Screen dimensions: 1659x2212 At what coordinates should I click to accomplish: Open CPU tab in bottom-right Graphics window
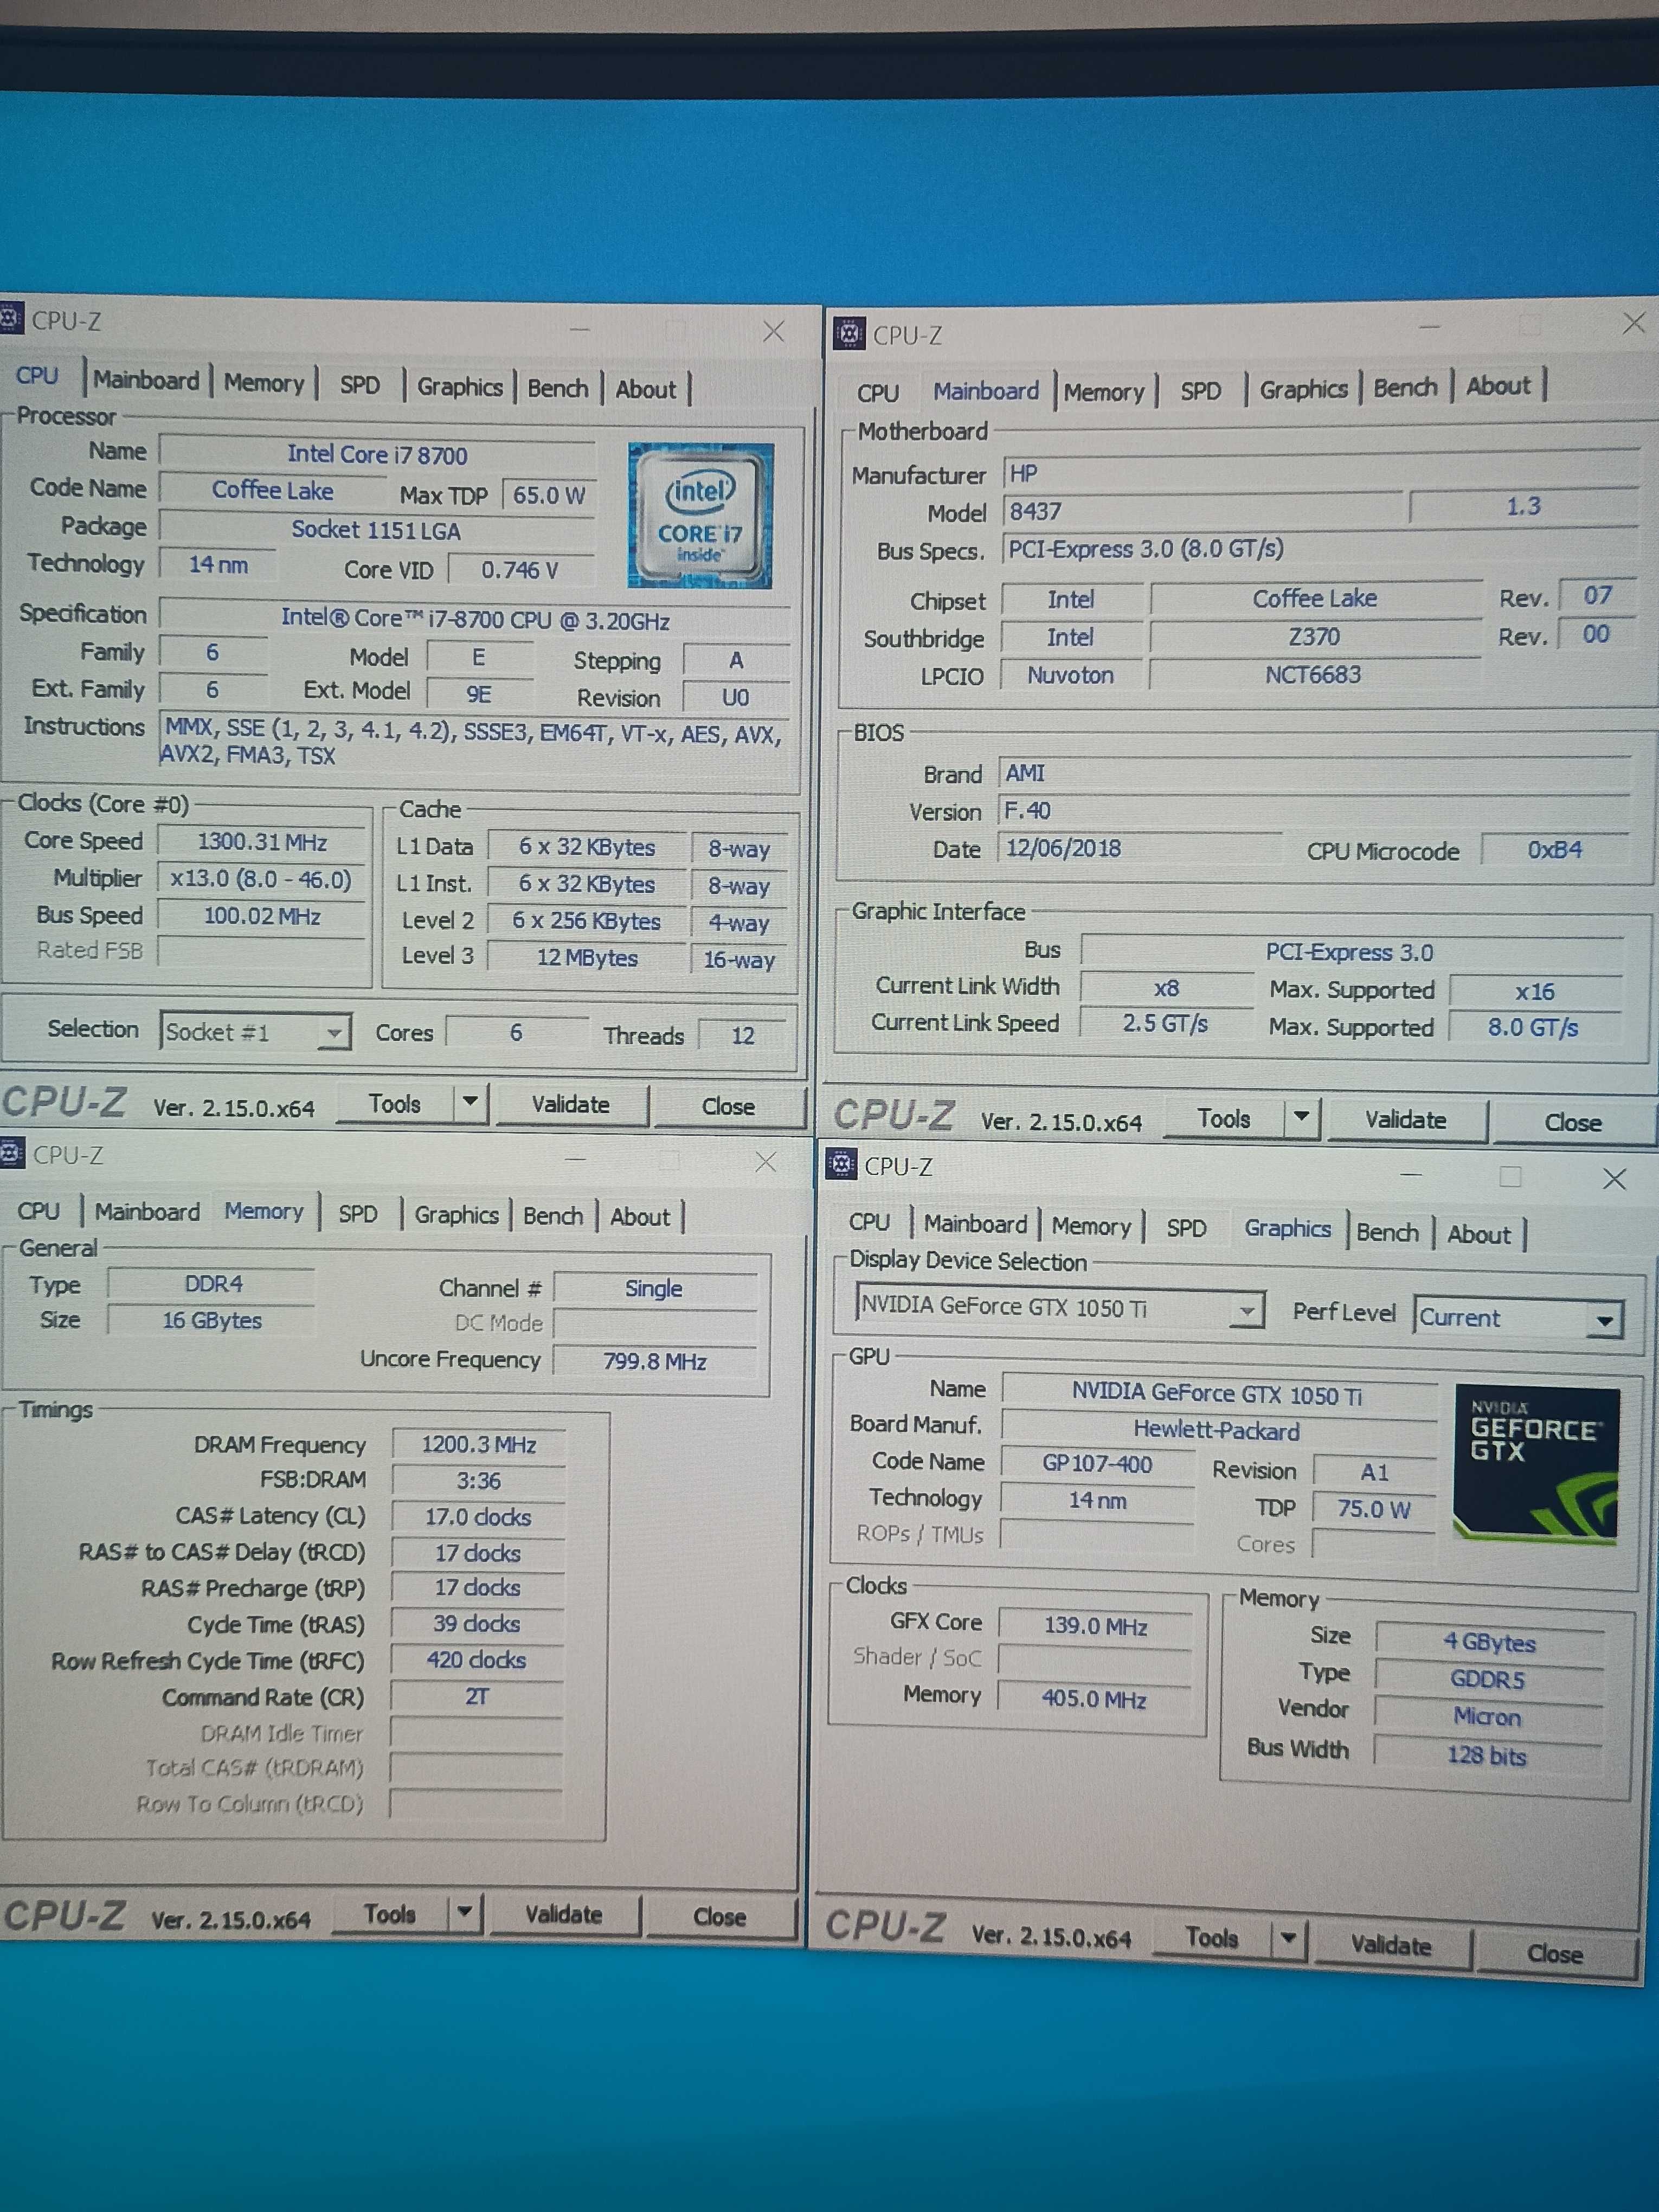coord(870,1222)
